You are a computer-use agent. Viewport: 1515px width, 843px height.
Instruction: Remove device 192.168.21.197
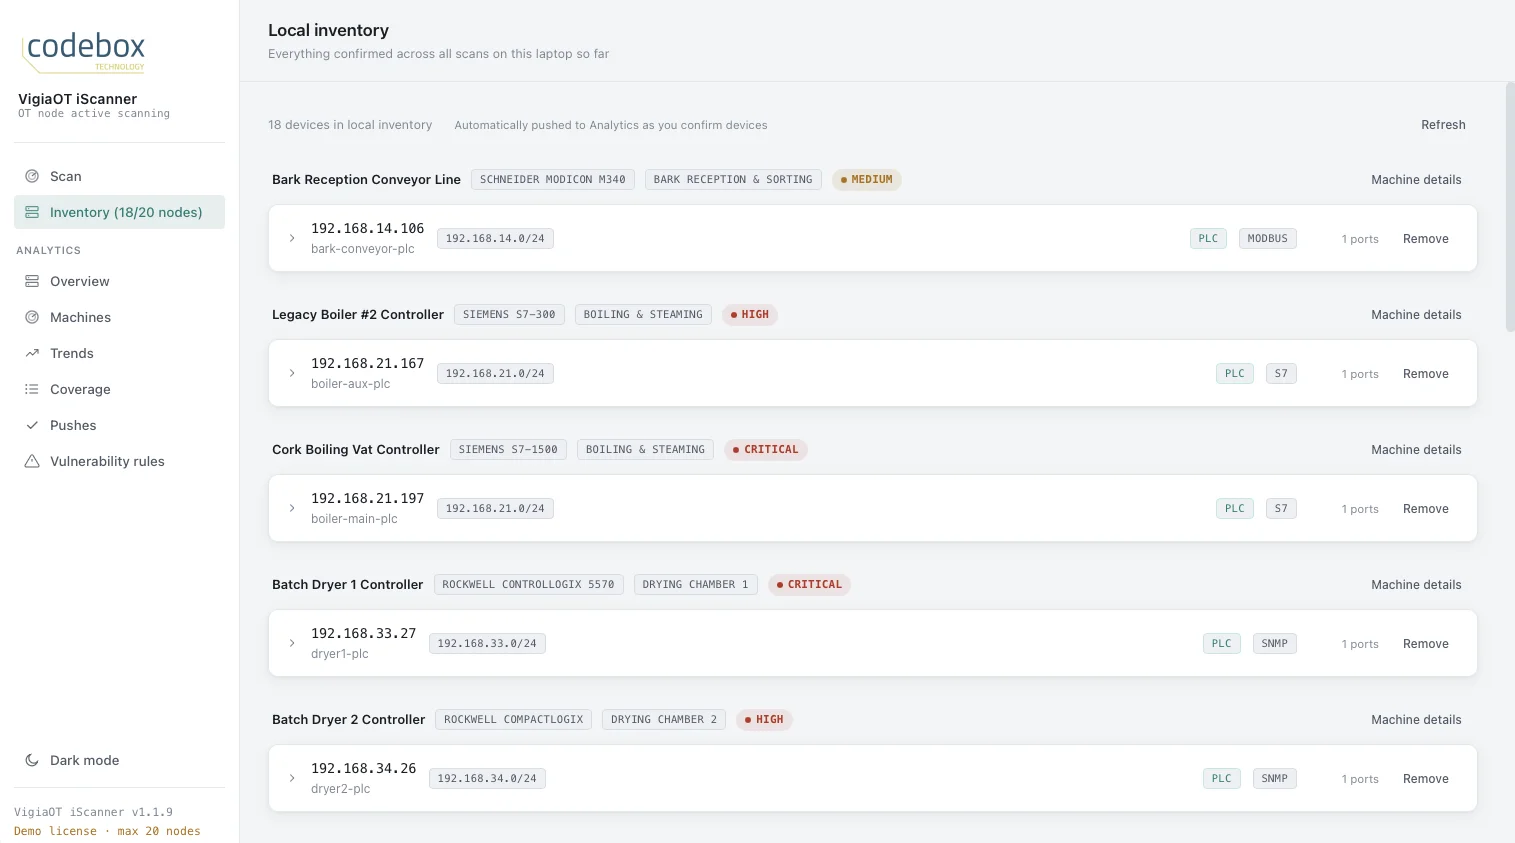(x=1425, y=509)
